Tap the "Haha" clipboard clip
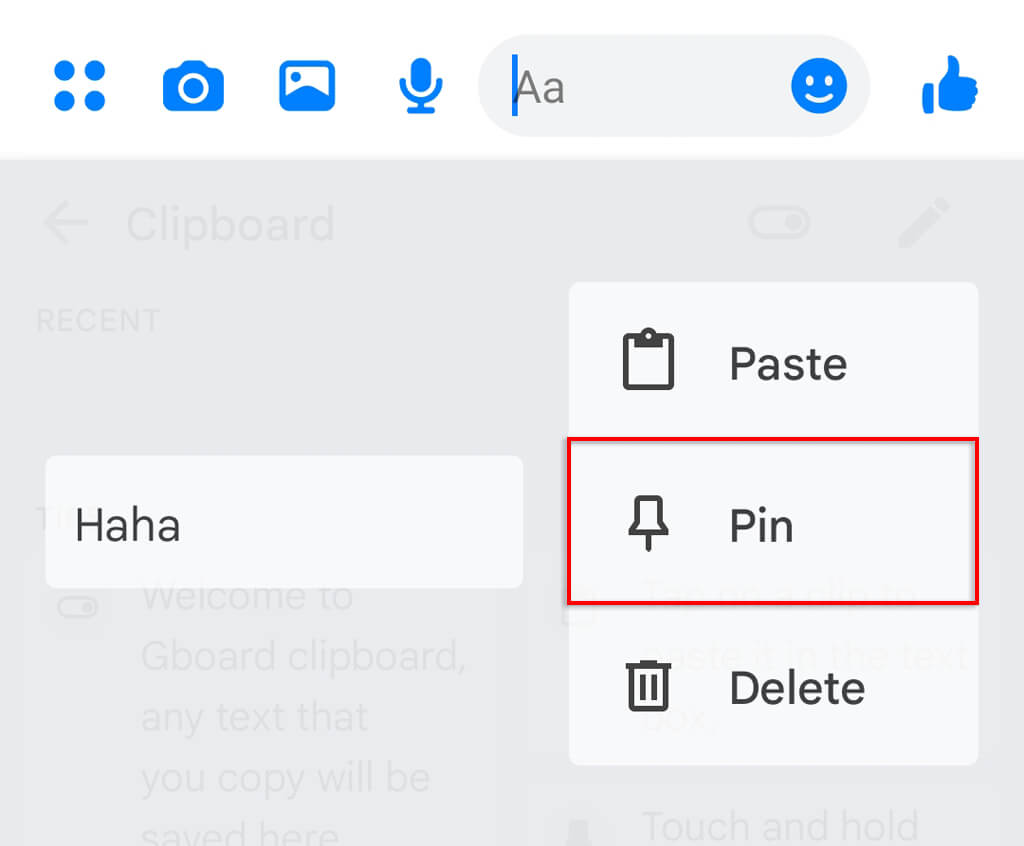The width and height of the screenshot is (1024, 846). point(284,523)
